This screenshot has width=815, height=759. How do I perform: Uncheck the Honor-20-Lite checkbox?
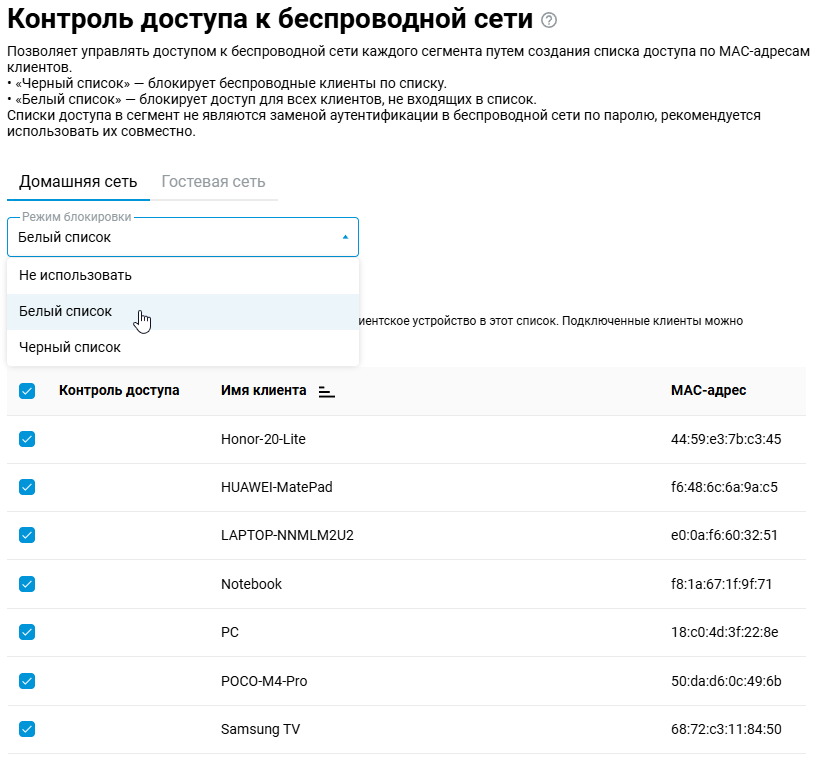tap(27, 439)
